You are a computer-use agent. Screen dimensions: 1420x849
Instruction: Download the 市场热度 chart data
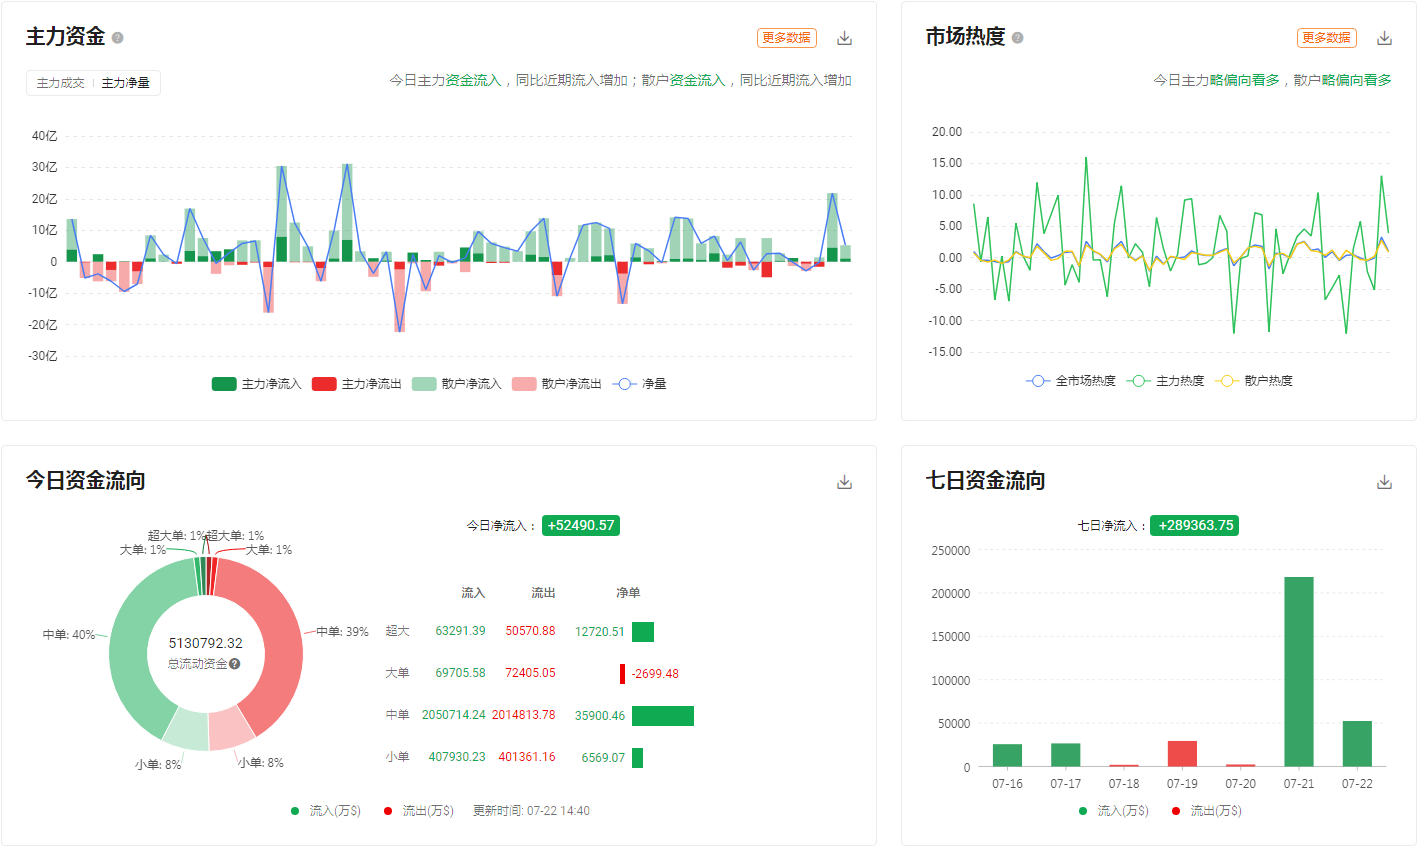click(x=1384, y=38)
